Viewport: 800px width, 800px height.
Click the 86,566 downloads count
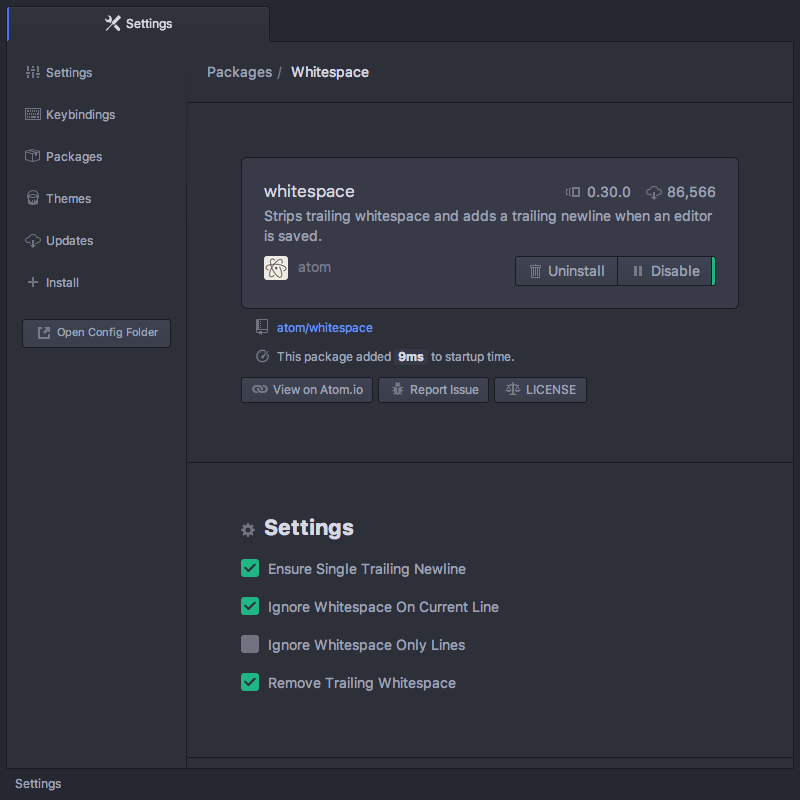tap(691, 192)
